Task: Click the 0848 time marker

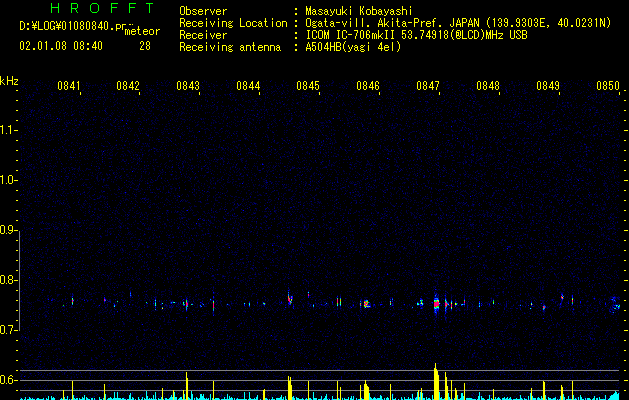Action: click(x=488, y=86)
